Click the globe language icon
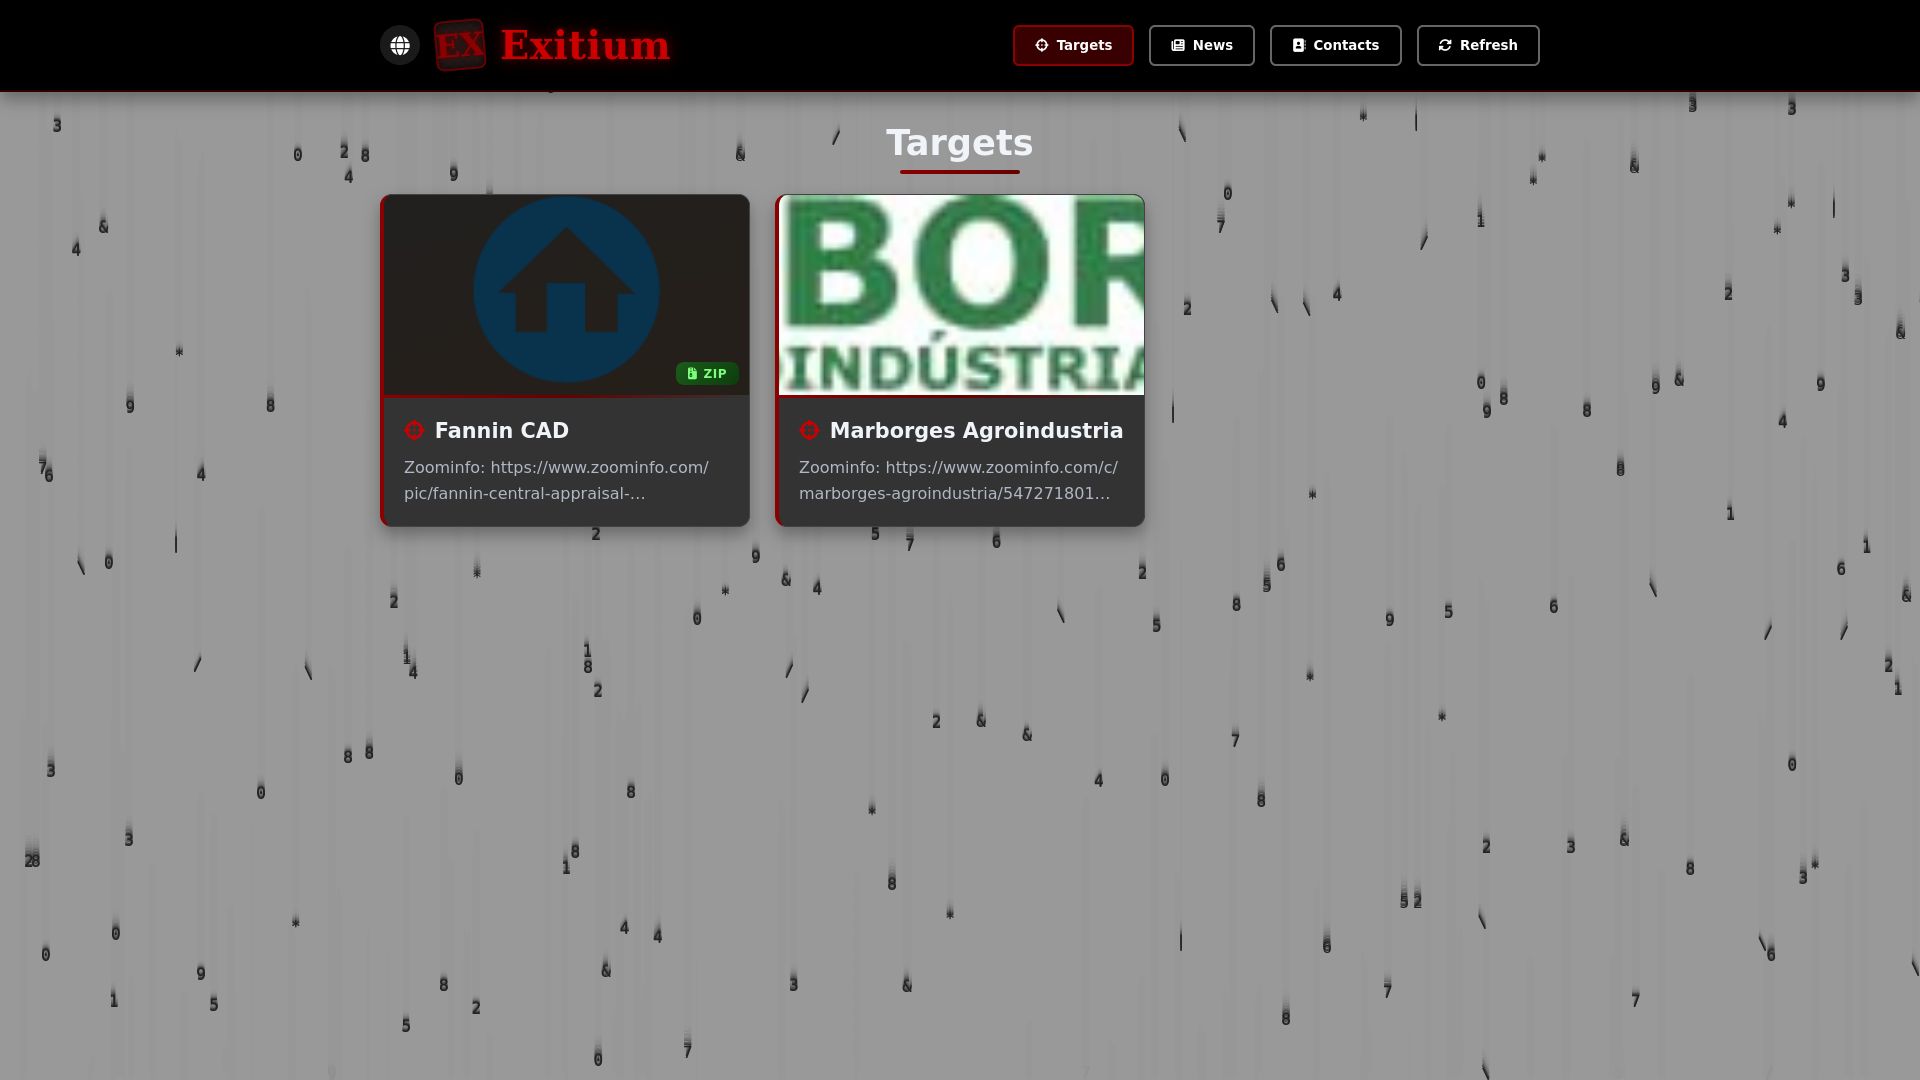1920x1080 pixels. [x=400, y=45]
